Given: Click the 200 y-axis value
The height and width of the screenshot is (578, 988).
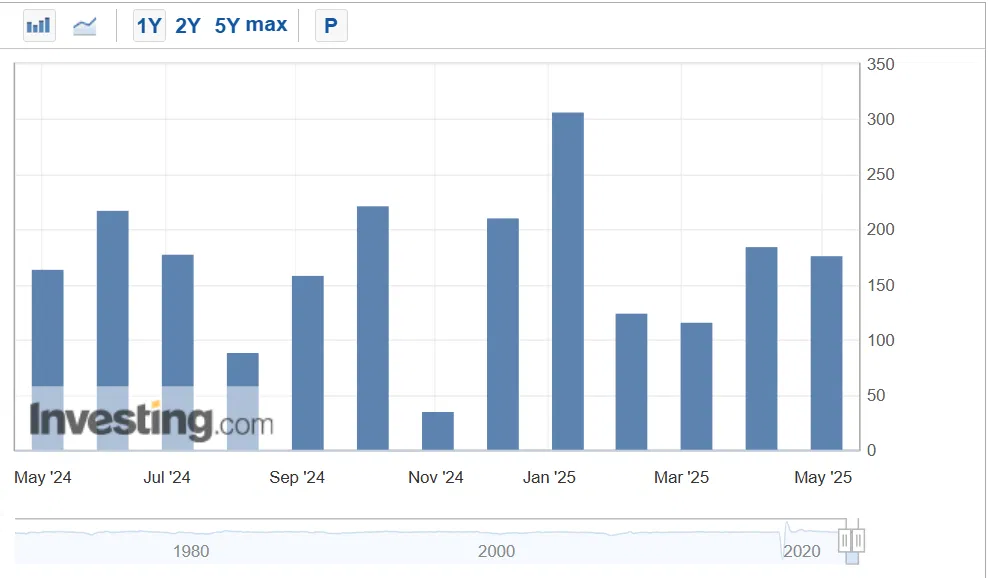Looking at the screenshot, I should (x=880, y=229).
